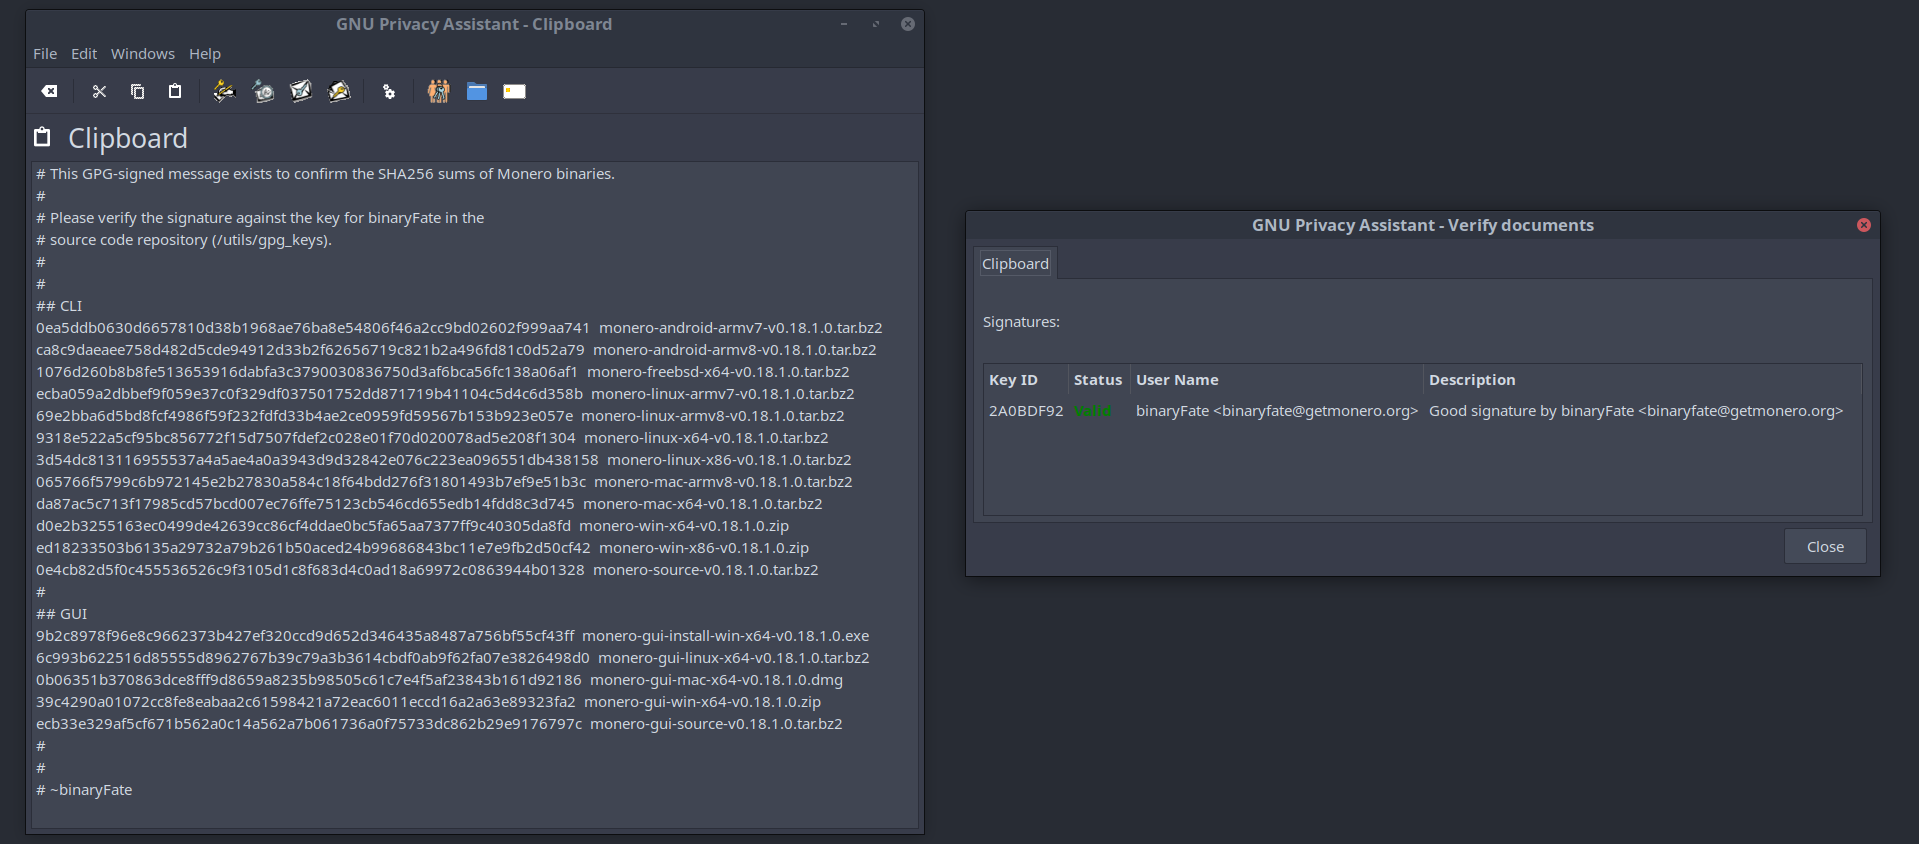Click the 'source code repository (/utils/gpg_keys)' comment line
Screen dimensions: 1919x844
(184, 240)
